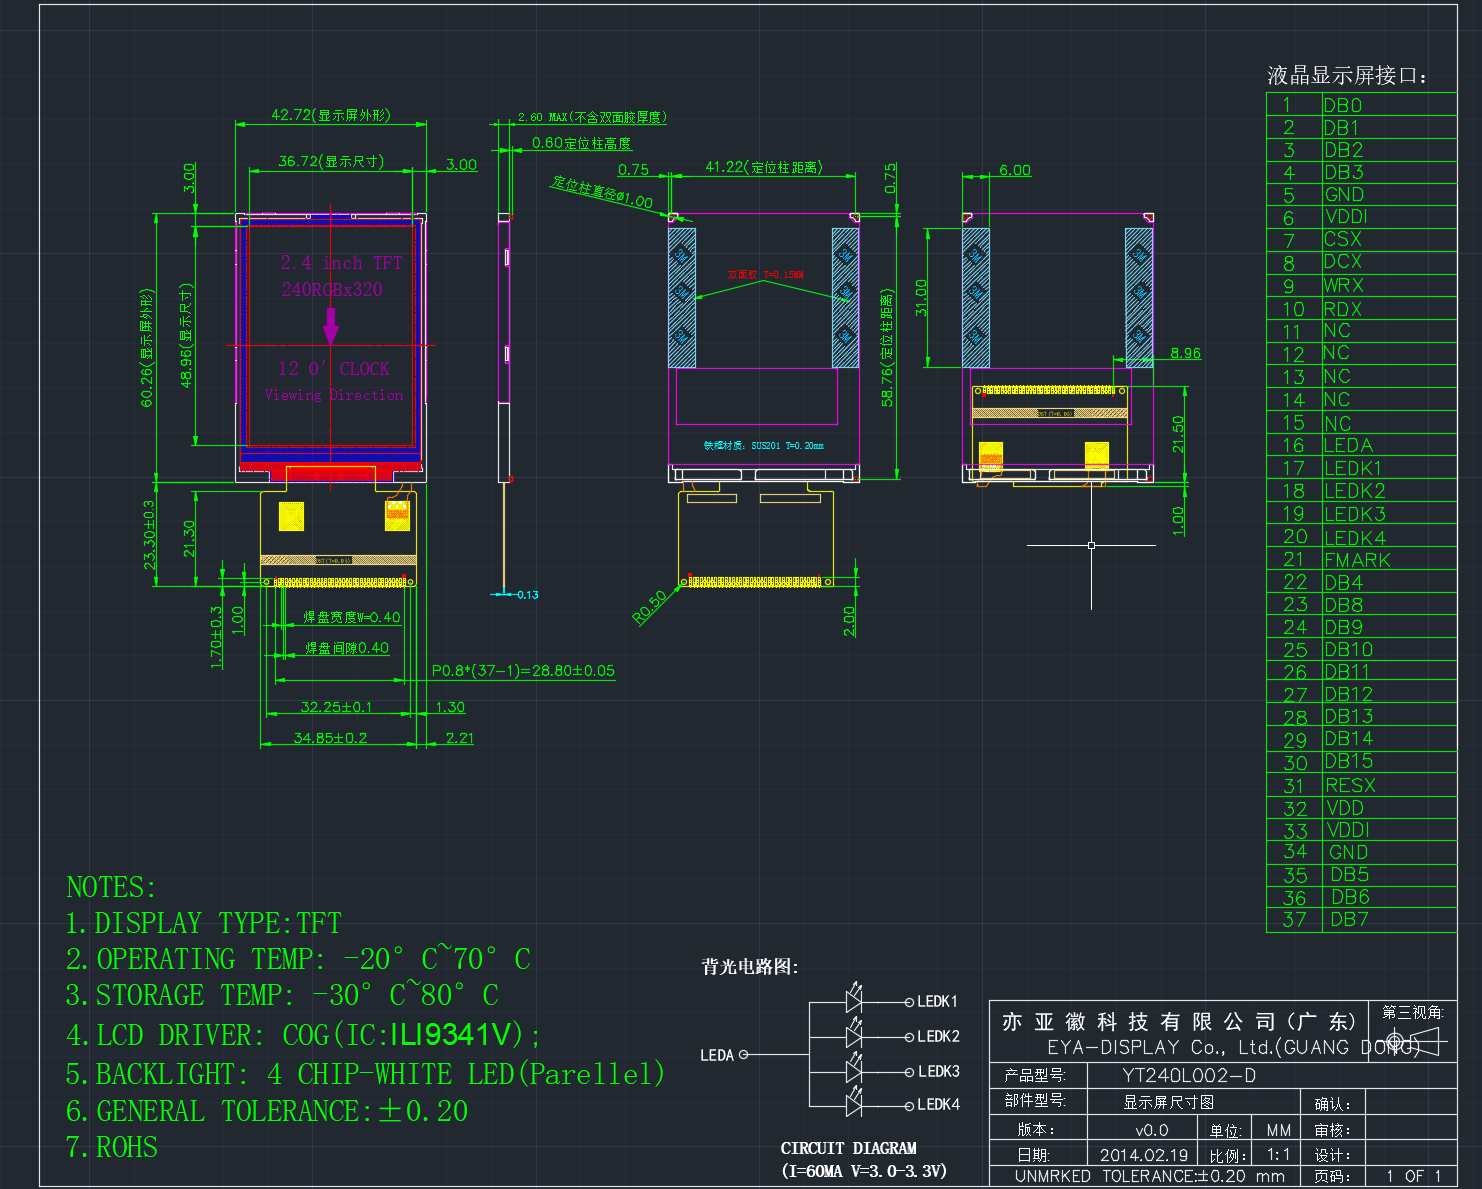This screenshot has height=1189, width=1482.
Task: Click the "NOTES:" heading
Action: 112,887
